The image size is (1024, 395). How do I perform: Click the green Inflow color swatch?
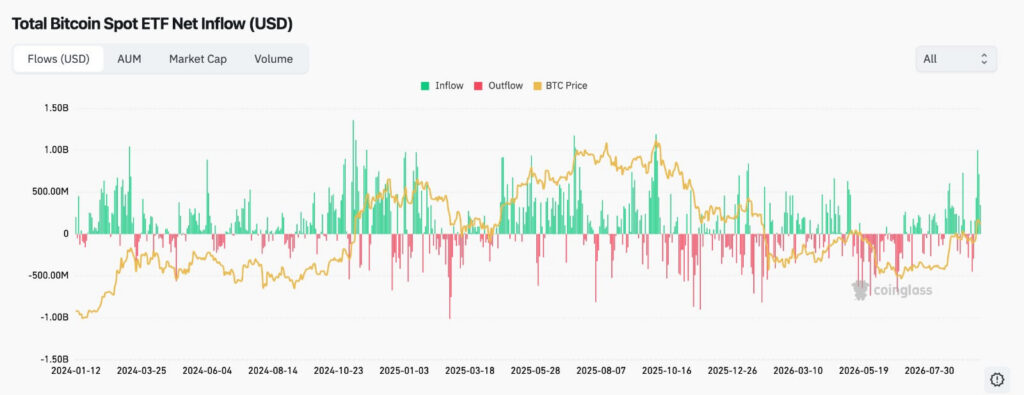click(424, 86)
